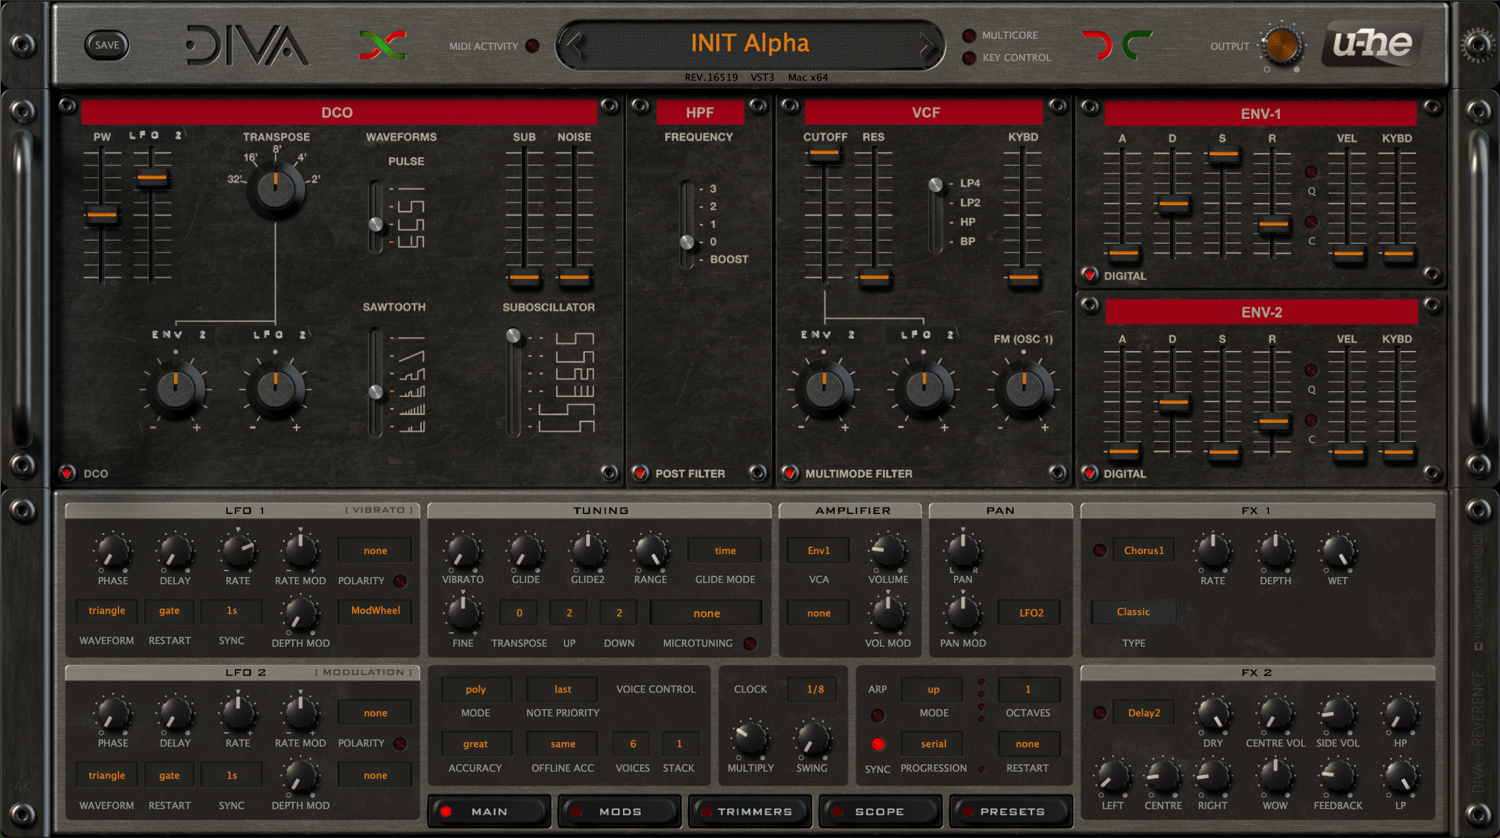Open the voice Mode poly dropdown
The image size is (1500, 838).
point(476,689)
